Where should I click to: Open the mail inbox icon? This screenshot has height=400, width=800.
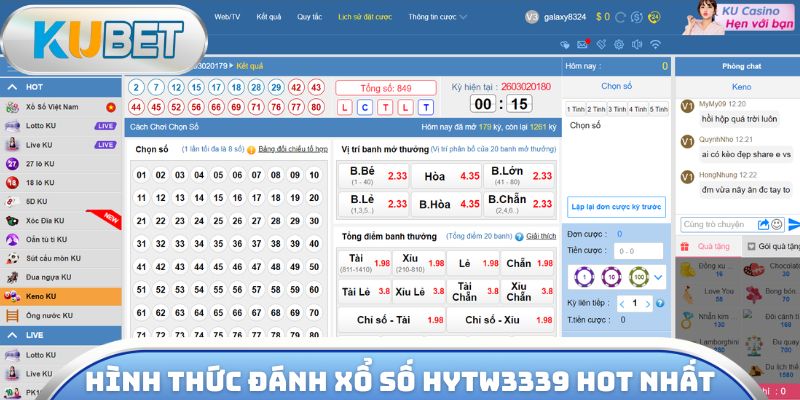click(583, 44)
